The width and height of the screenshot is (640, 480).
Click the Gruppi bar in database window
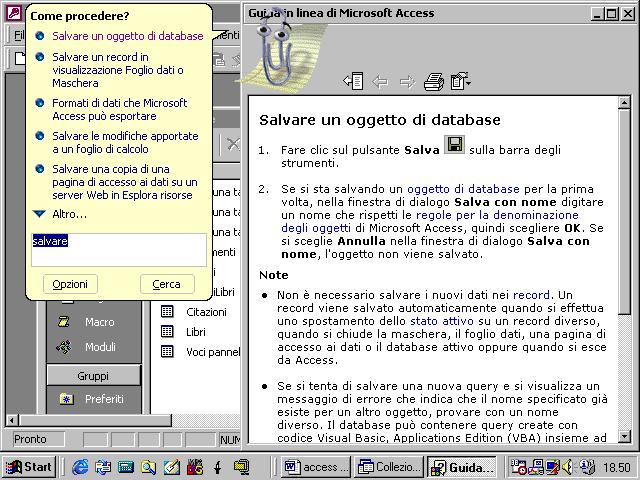(x=93, y=376)
